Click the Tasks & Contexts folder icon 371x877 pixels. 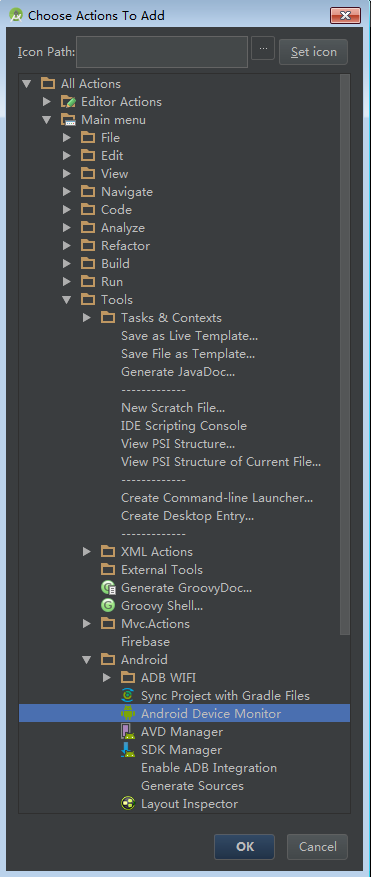[x=108, y=317]
